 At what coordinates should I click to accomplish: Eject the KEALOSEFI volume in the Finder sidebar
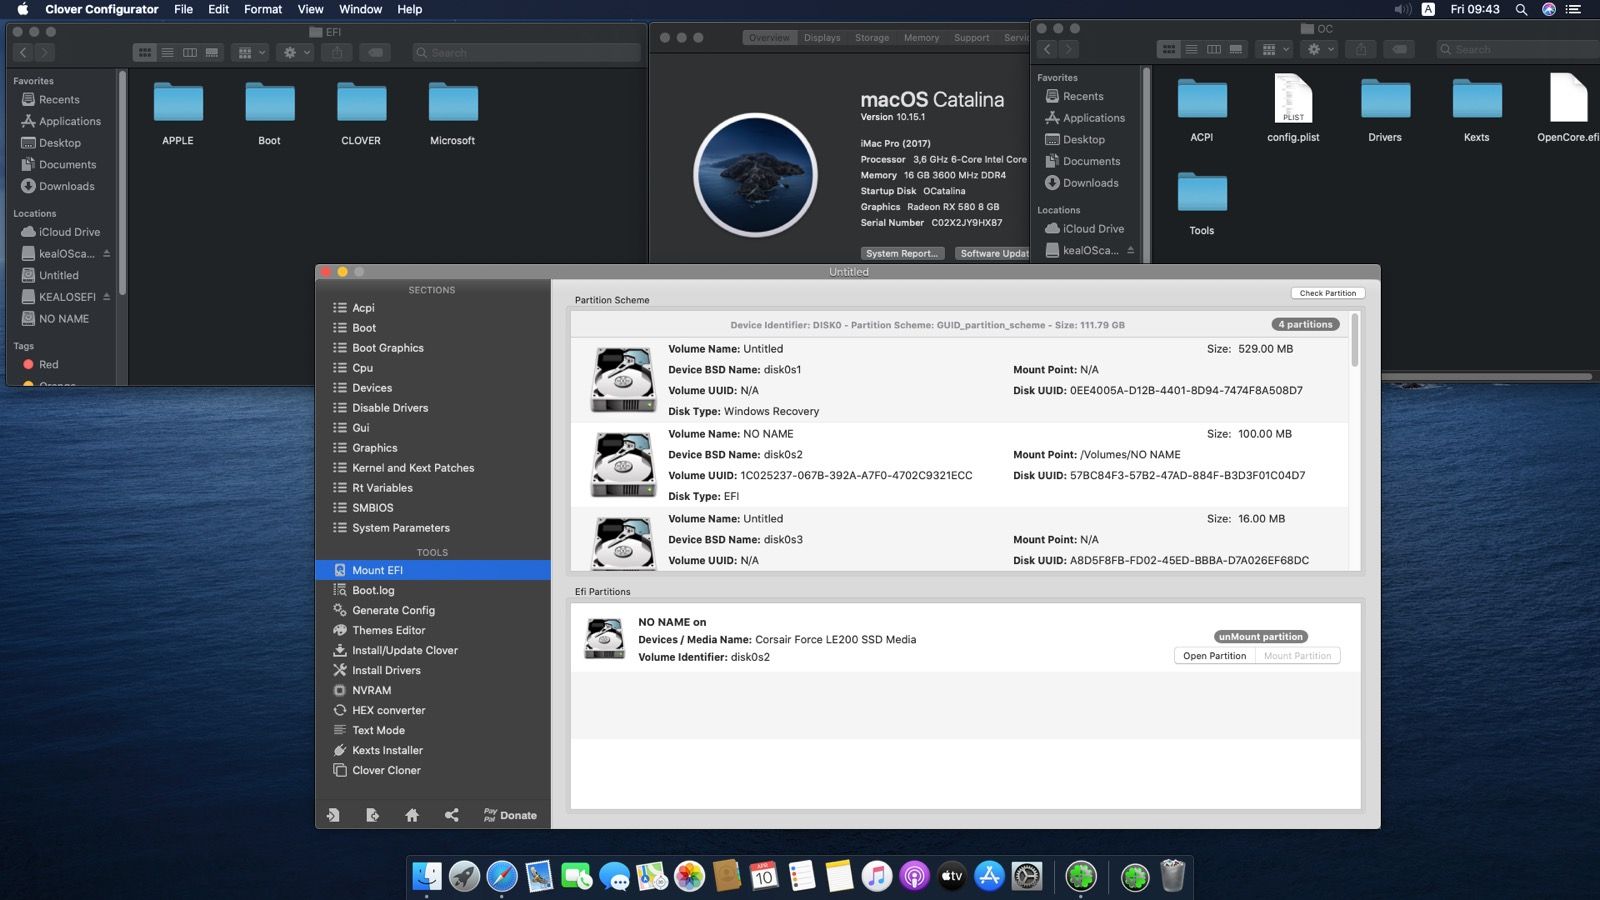[x=107, y=297]
